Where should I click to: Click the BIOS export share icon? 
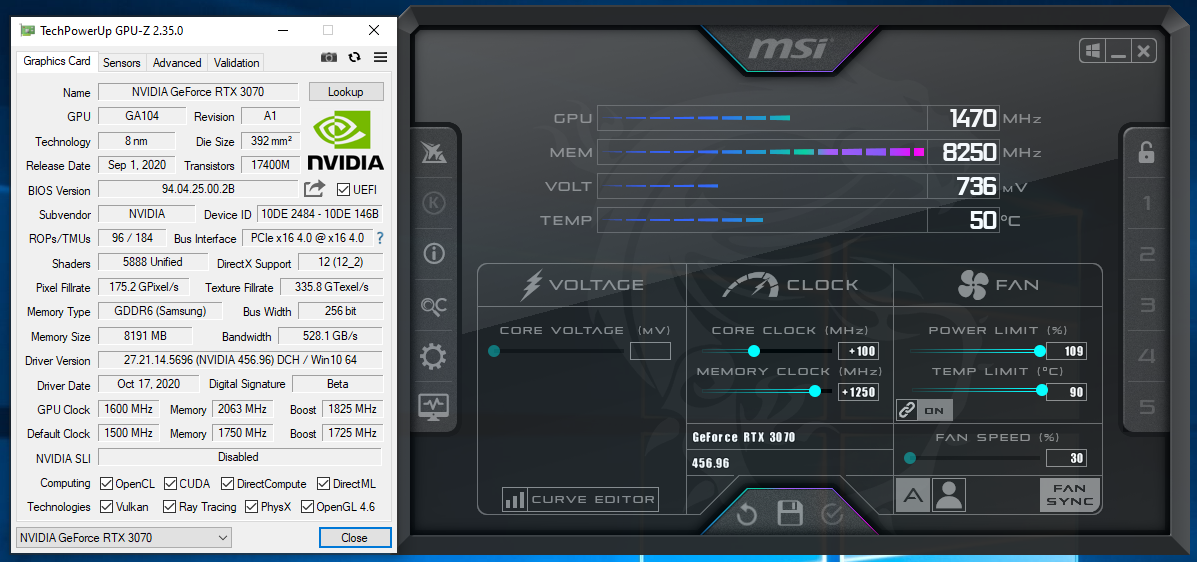click(x=315, y=189)
